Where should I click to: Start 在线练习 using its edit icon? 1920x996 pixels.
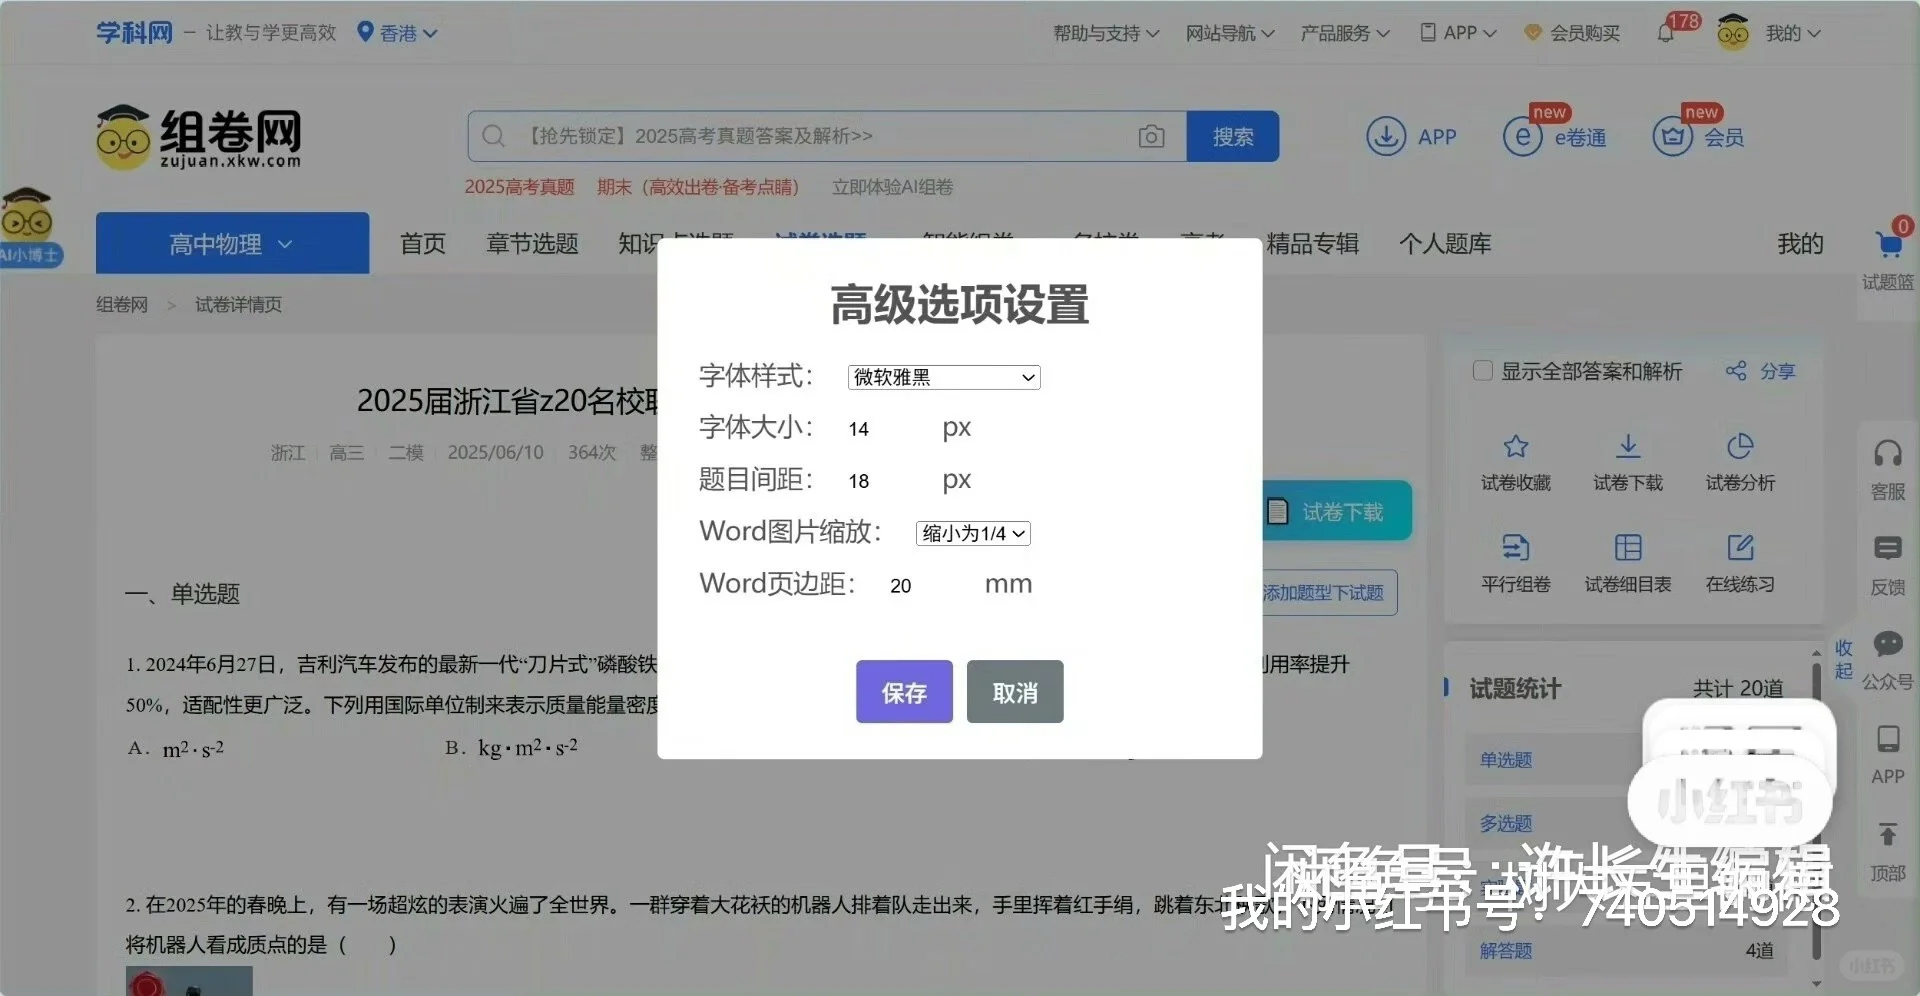pyautogui.click(x=1740, y=548)
